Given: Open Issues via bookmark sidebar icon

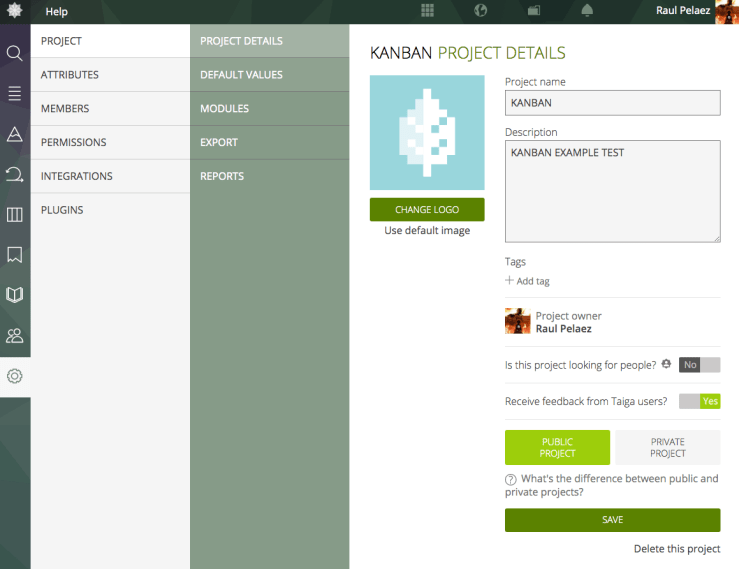Looking at the screenshot, I should (15, 255).
